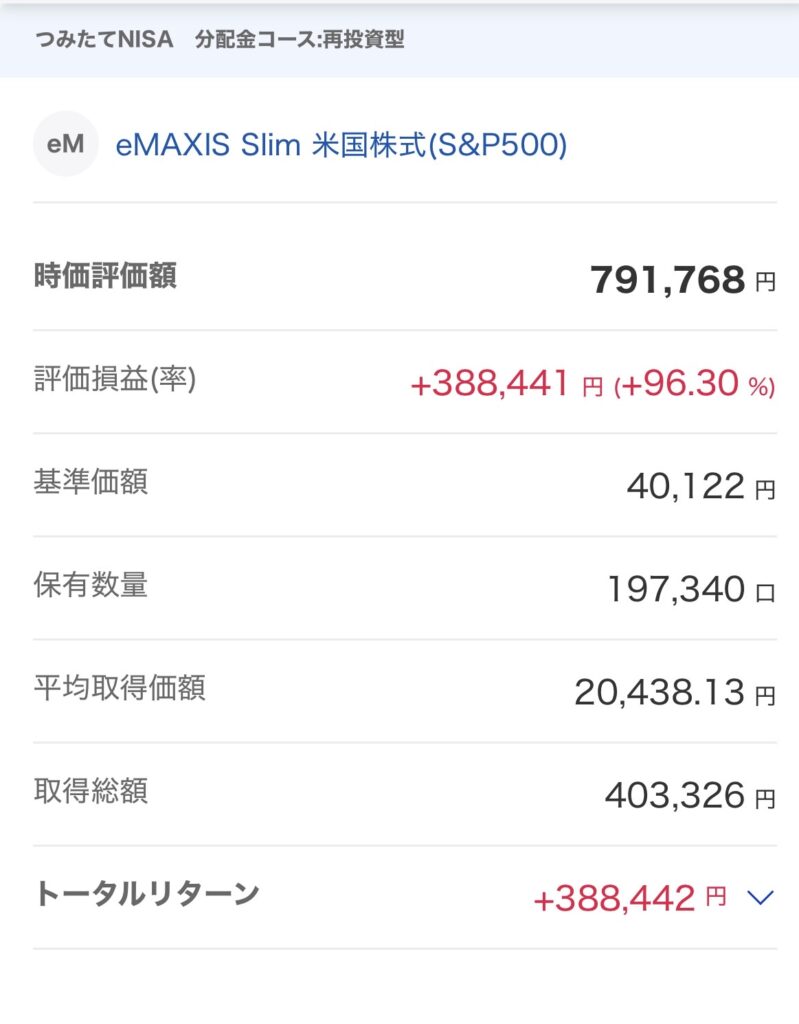
Task: Select the 197,340 口 holdings quantity
Action: coord(690,590)
